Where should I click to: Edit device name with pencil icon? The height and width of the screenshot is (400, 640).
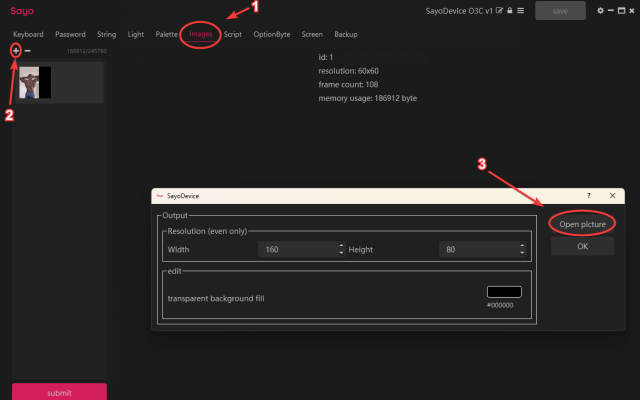point(499,11)
